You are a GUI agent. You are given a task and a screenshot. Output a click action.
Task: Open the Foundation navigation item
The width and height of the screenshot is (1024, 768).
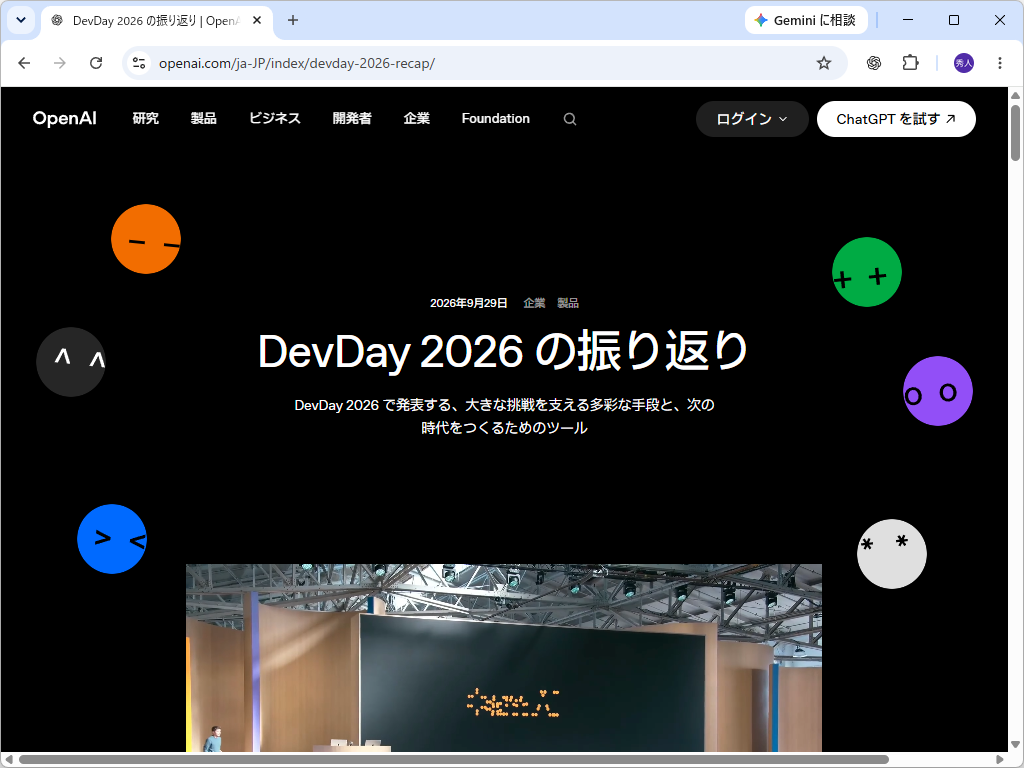tap(496, 118)
